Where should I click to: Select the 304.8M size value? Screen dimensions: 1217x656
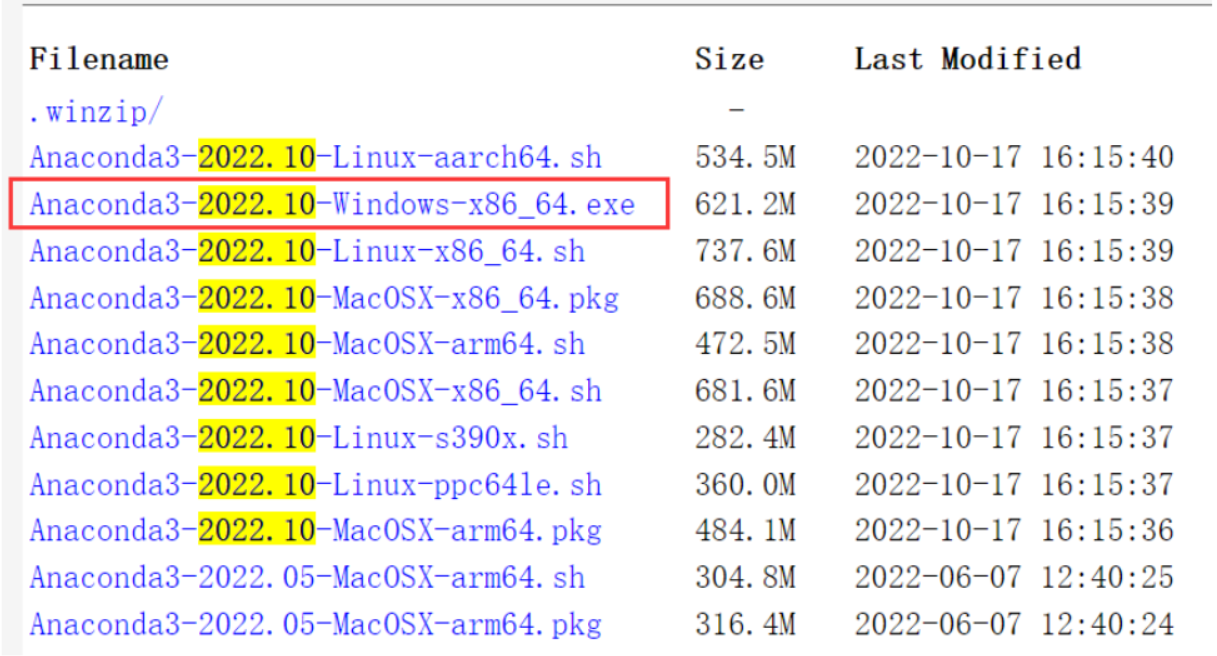click(x=745, y=578)
